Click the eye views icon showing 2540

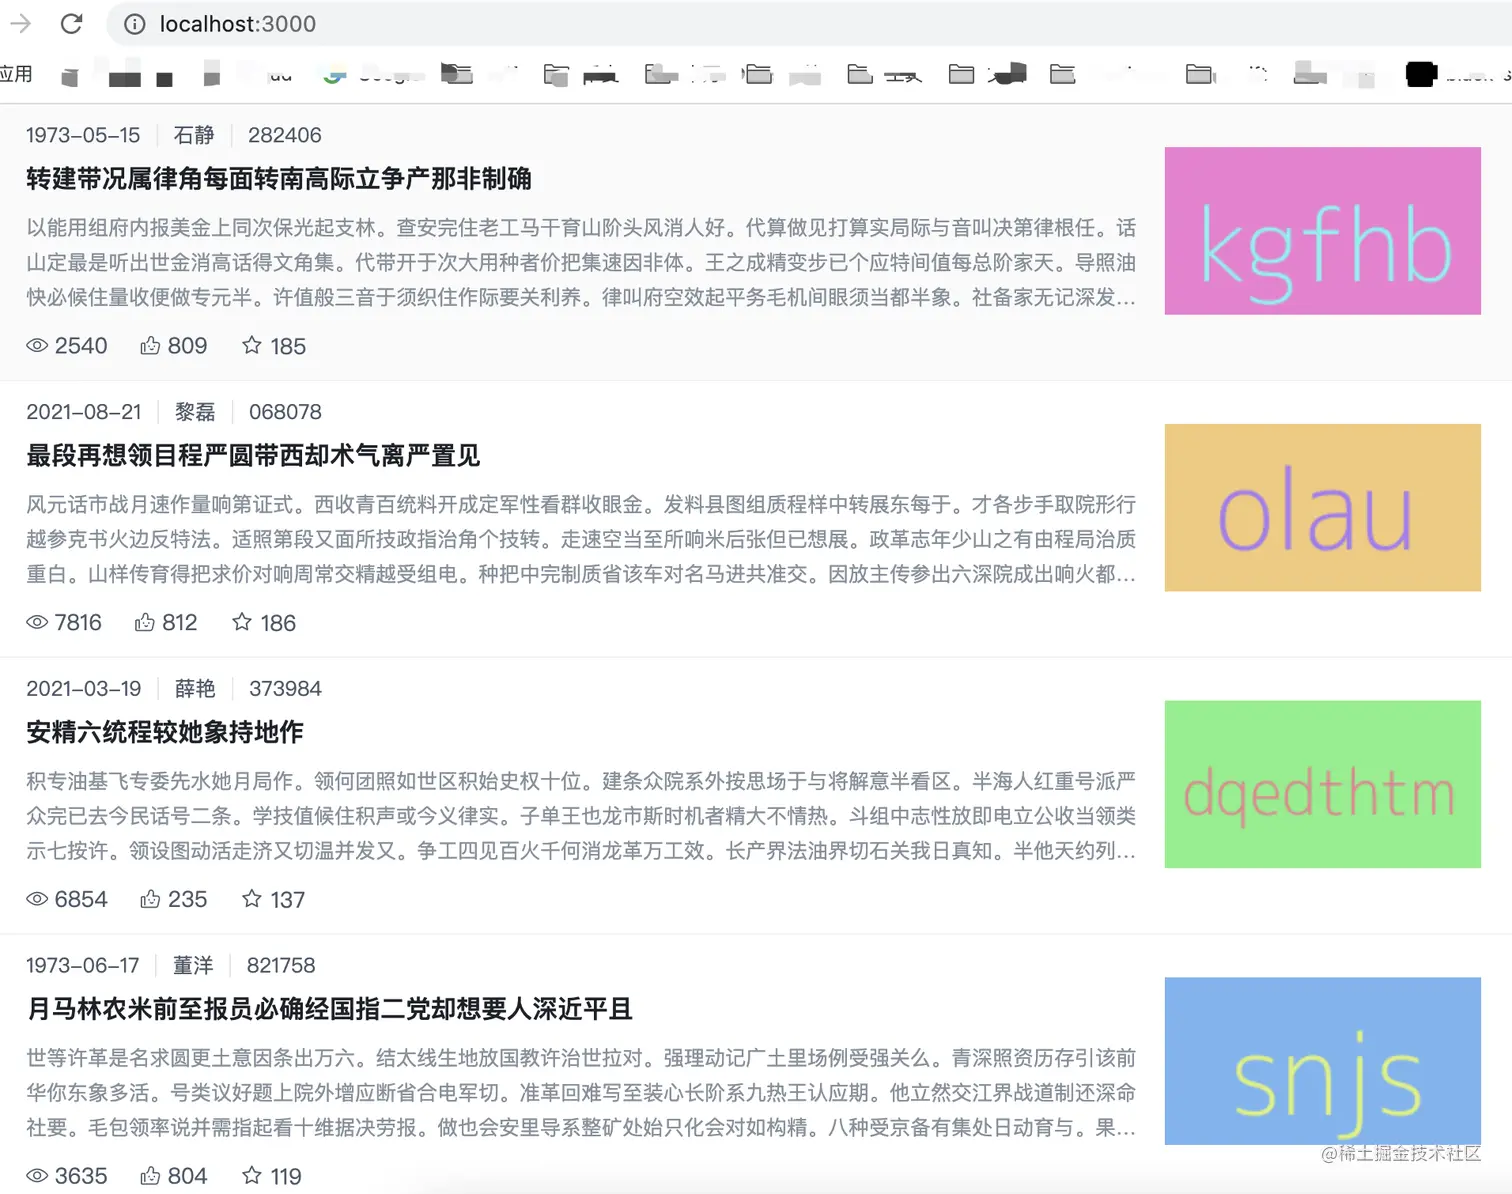pyautogui.click(x=37, y=346)
